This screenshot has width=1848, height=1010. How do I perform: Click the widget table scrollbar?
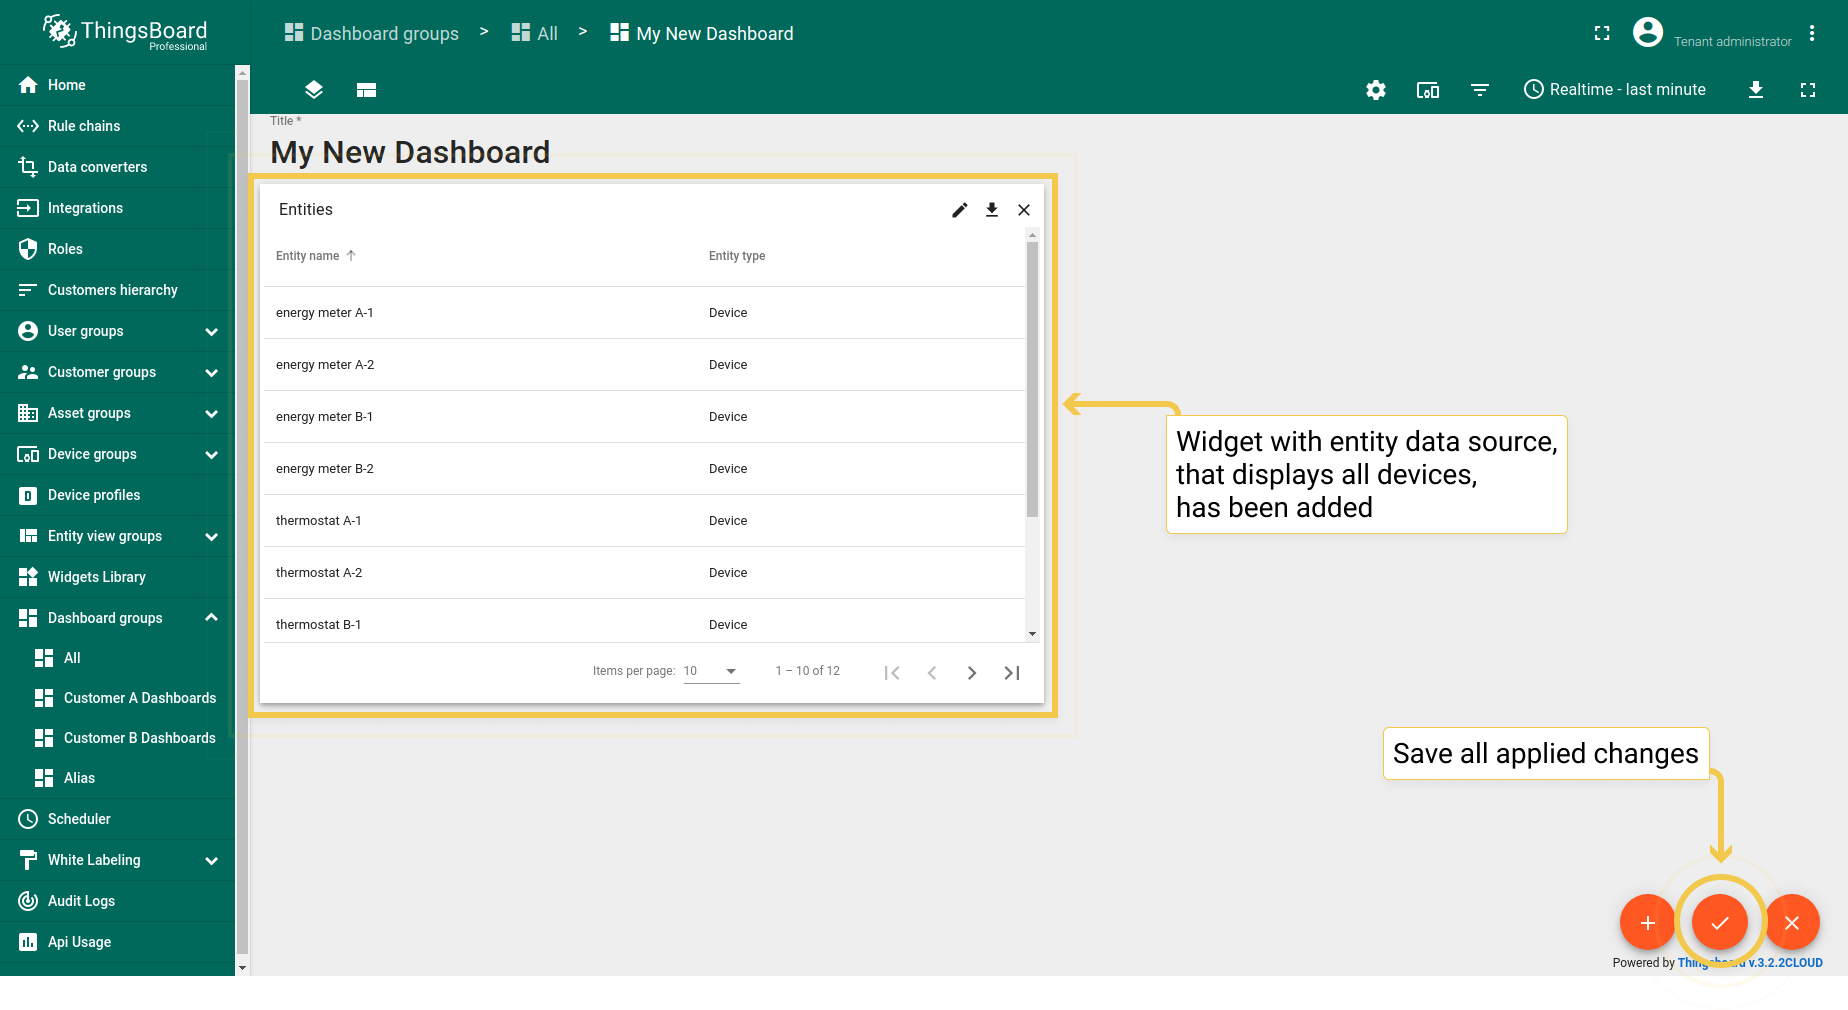point(1032,379)
